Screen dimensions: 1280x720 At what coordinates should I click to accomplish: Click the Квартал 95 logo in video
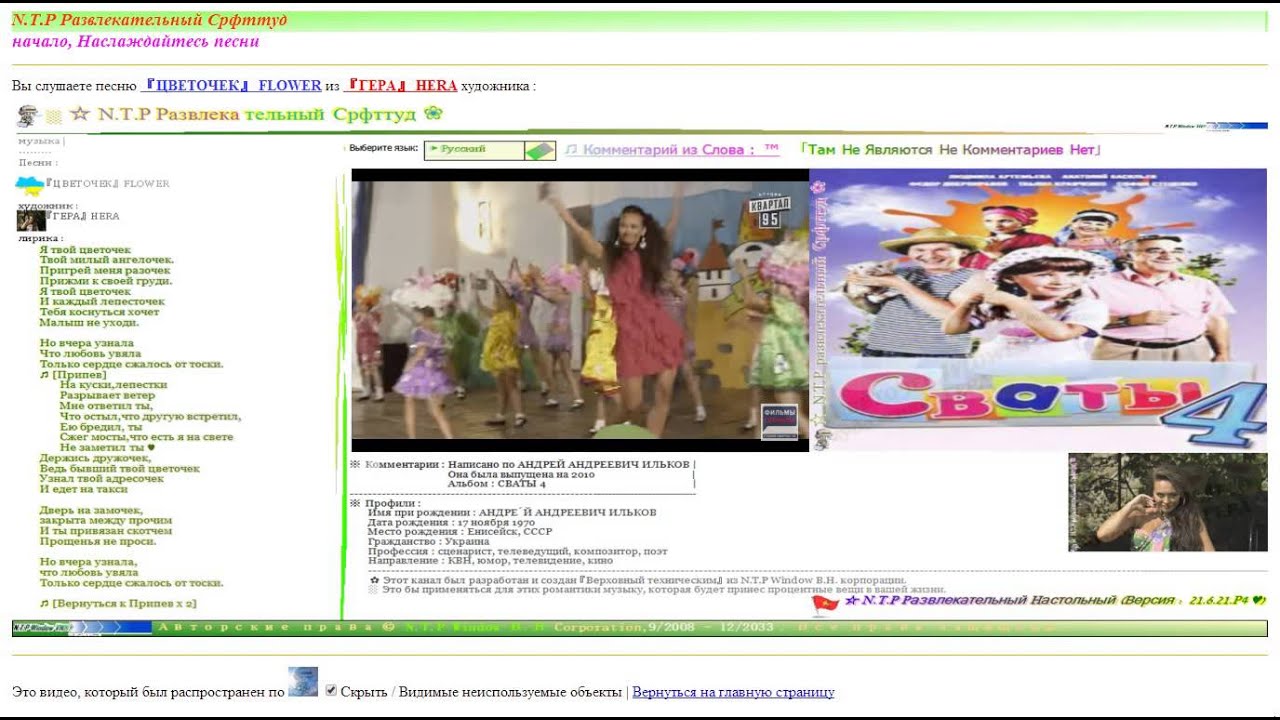[770, 212]
